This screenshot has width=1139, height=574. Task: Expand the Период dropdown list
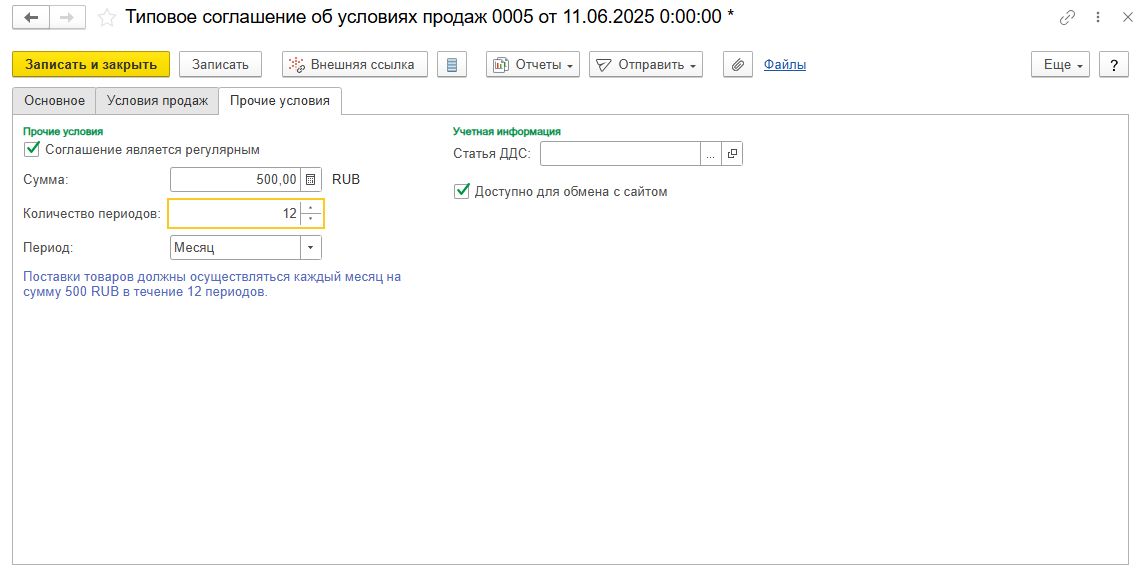(311, 247)
